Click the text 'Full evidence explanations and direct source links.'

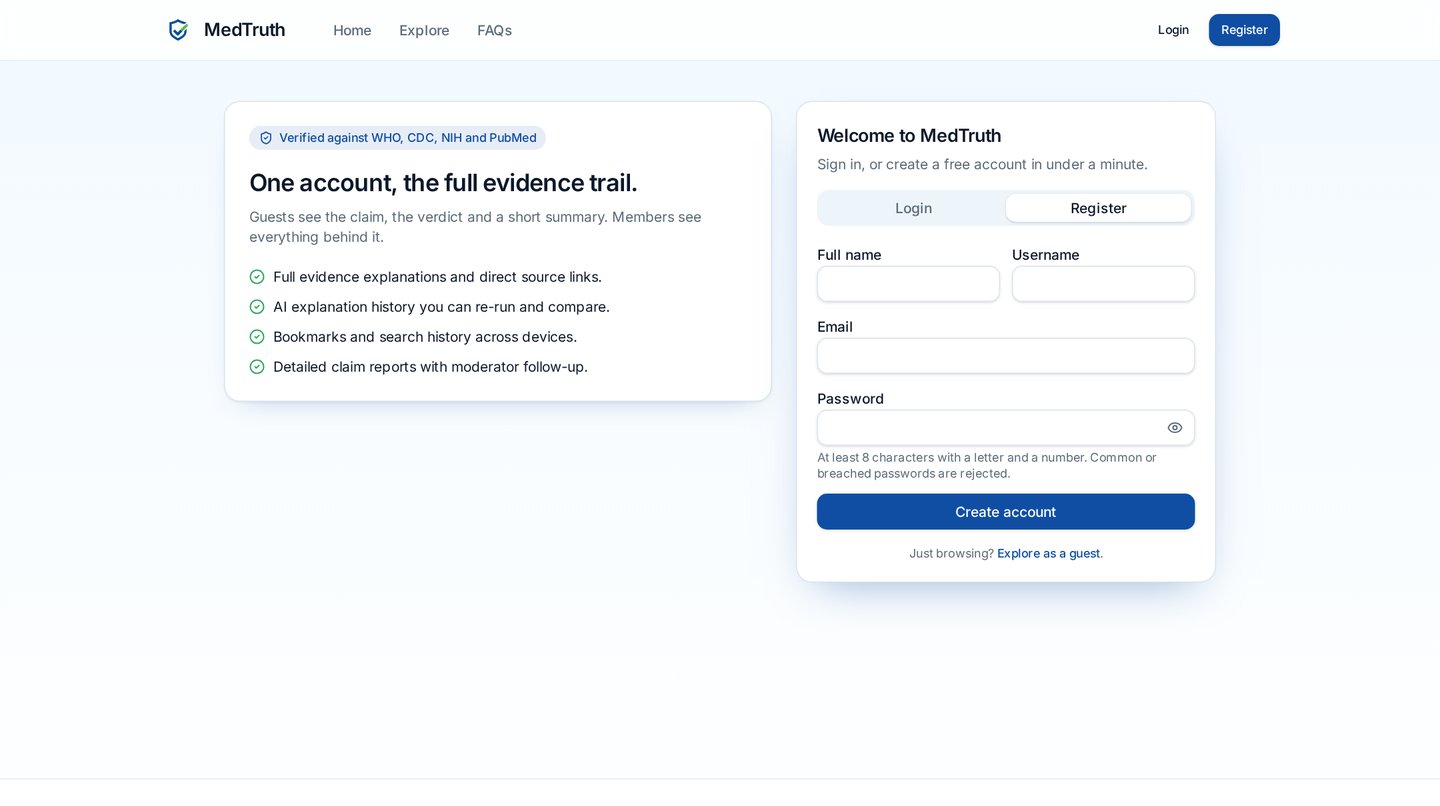coord(437,277)
